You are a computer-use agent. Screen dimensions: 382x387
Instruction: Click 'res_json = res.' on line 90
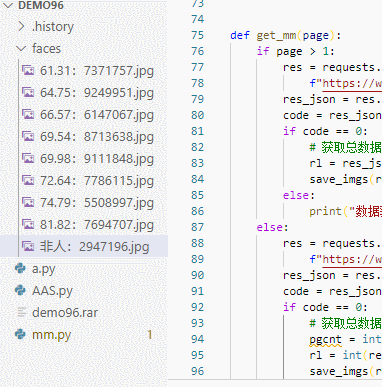(332, 276)
